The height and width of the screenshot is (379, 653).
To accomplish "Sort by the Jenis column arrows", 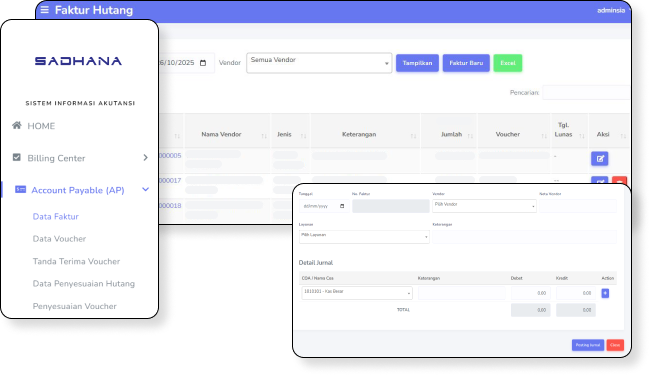I will (x=304, y=136).
